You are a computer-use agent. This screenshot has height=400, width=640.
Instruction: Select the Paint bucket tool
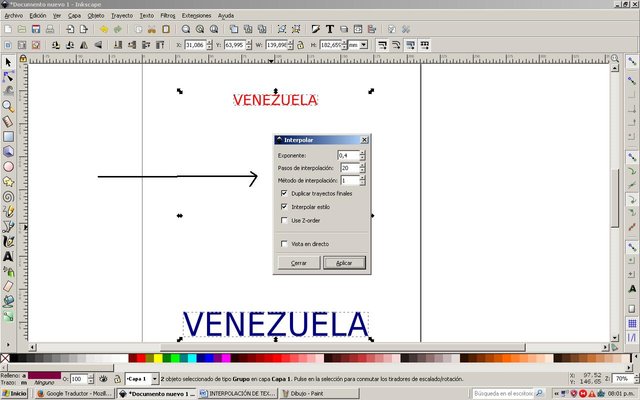[x=8, y=301]
